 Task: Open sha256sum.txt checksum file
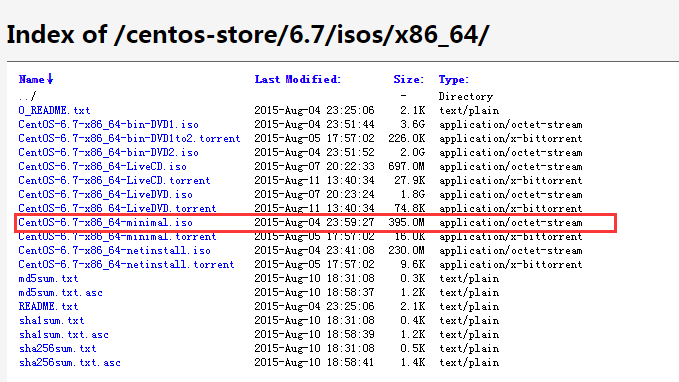pyautogui.click(x=58, y=349)
